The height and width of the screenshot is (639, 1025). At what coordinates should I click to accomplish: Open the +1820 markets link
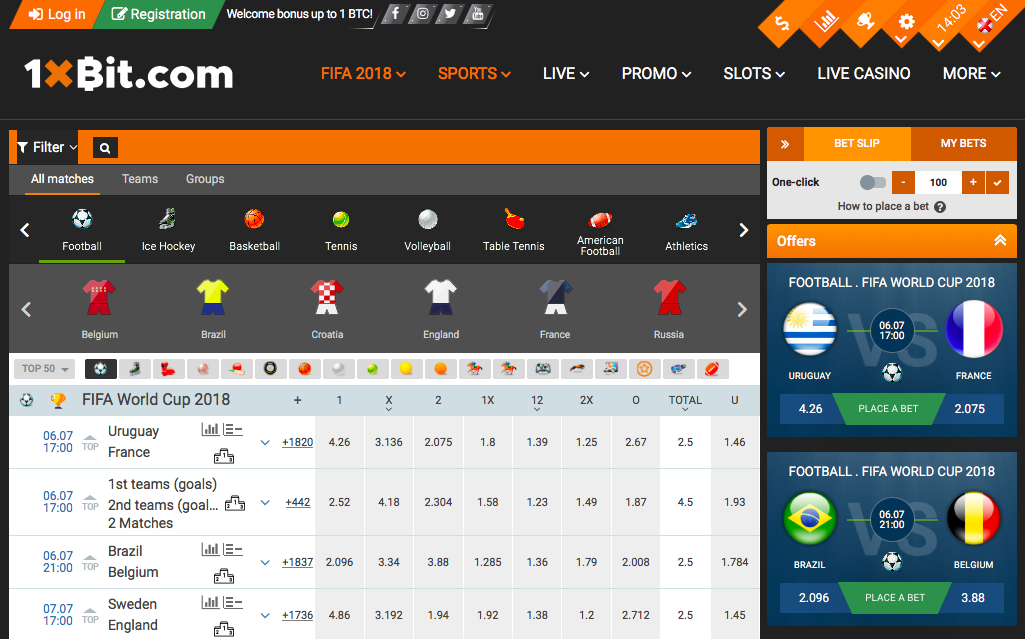(x=297, y=442)
